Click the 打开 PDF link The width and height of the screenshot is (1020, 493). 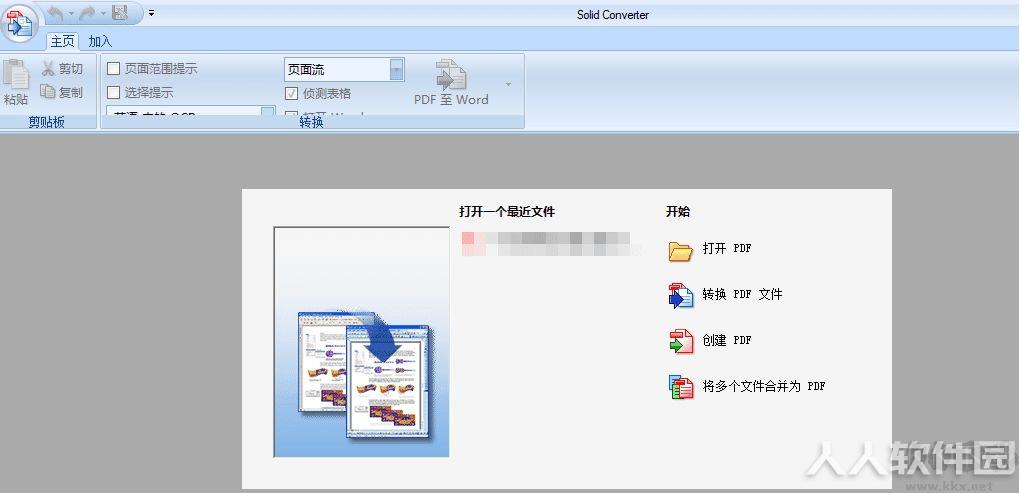tap(727, 248)
